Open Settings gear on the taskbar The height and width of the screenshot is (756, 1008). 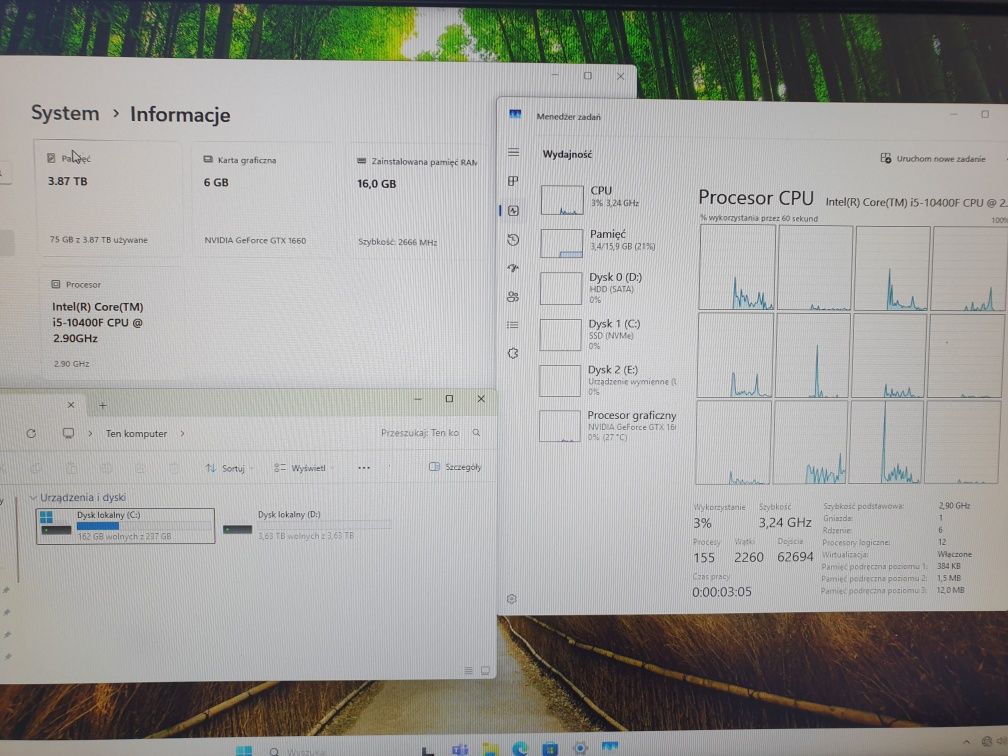click(x=580, y=749)
